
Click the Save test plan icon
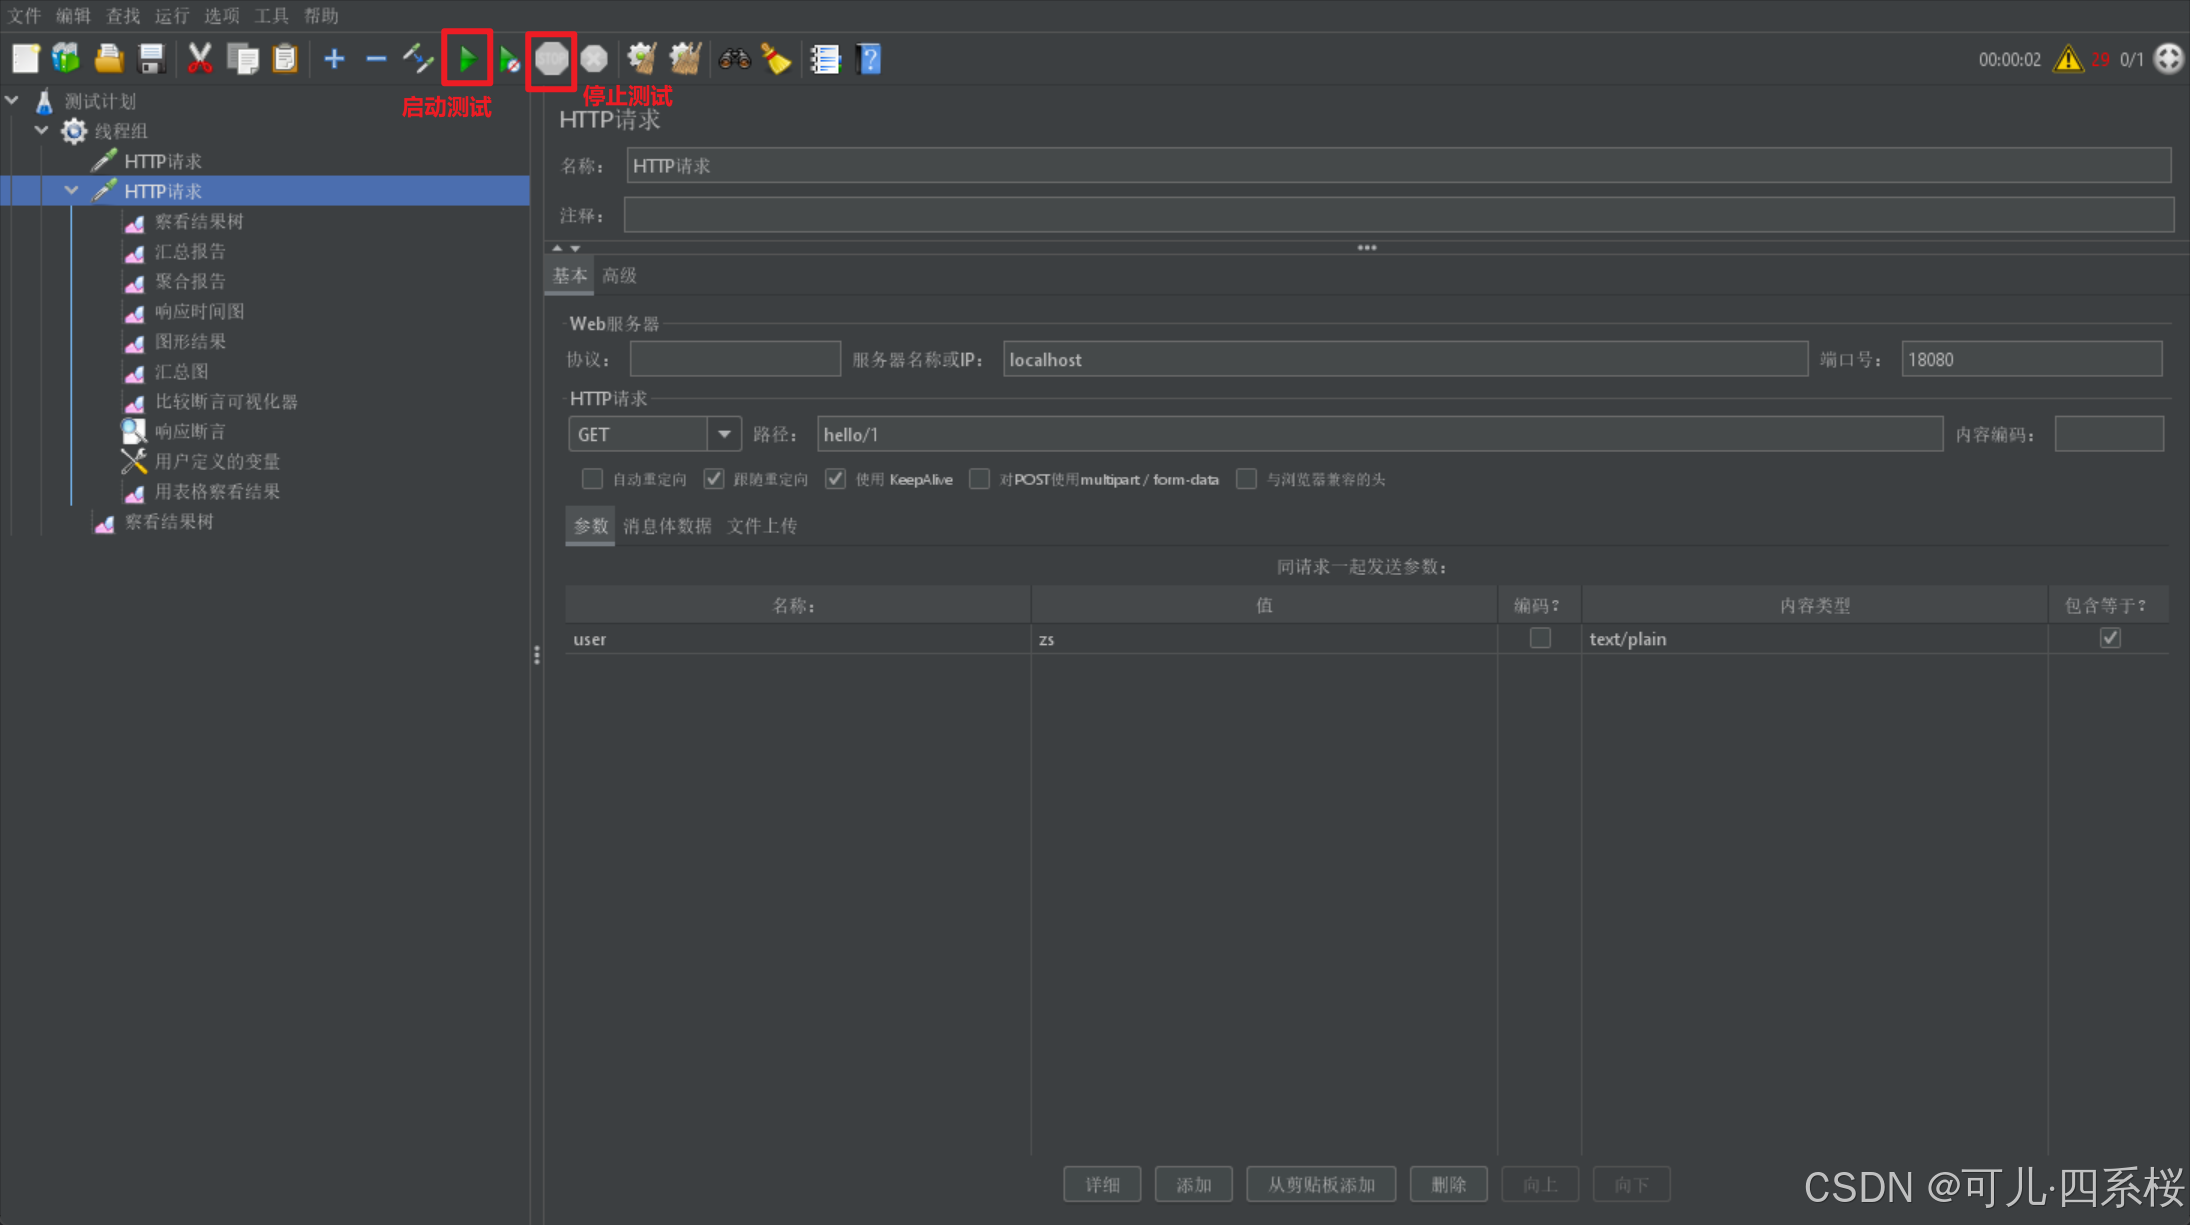point(151,59)
